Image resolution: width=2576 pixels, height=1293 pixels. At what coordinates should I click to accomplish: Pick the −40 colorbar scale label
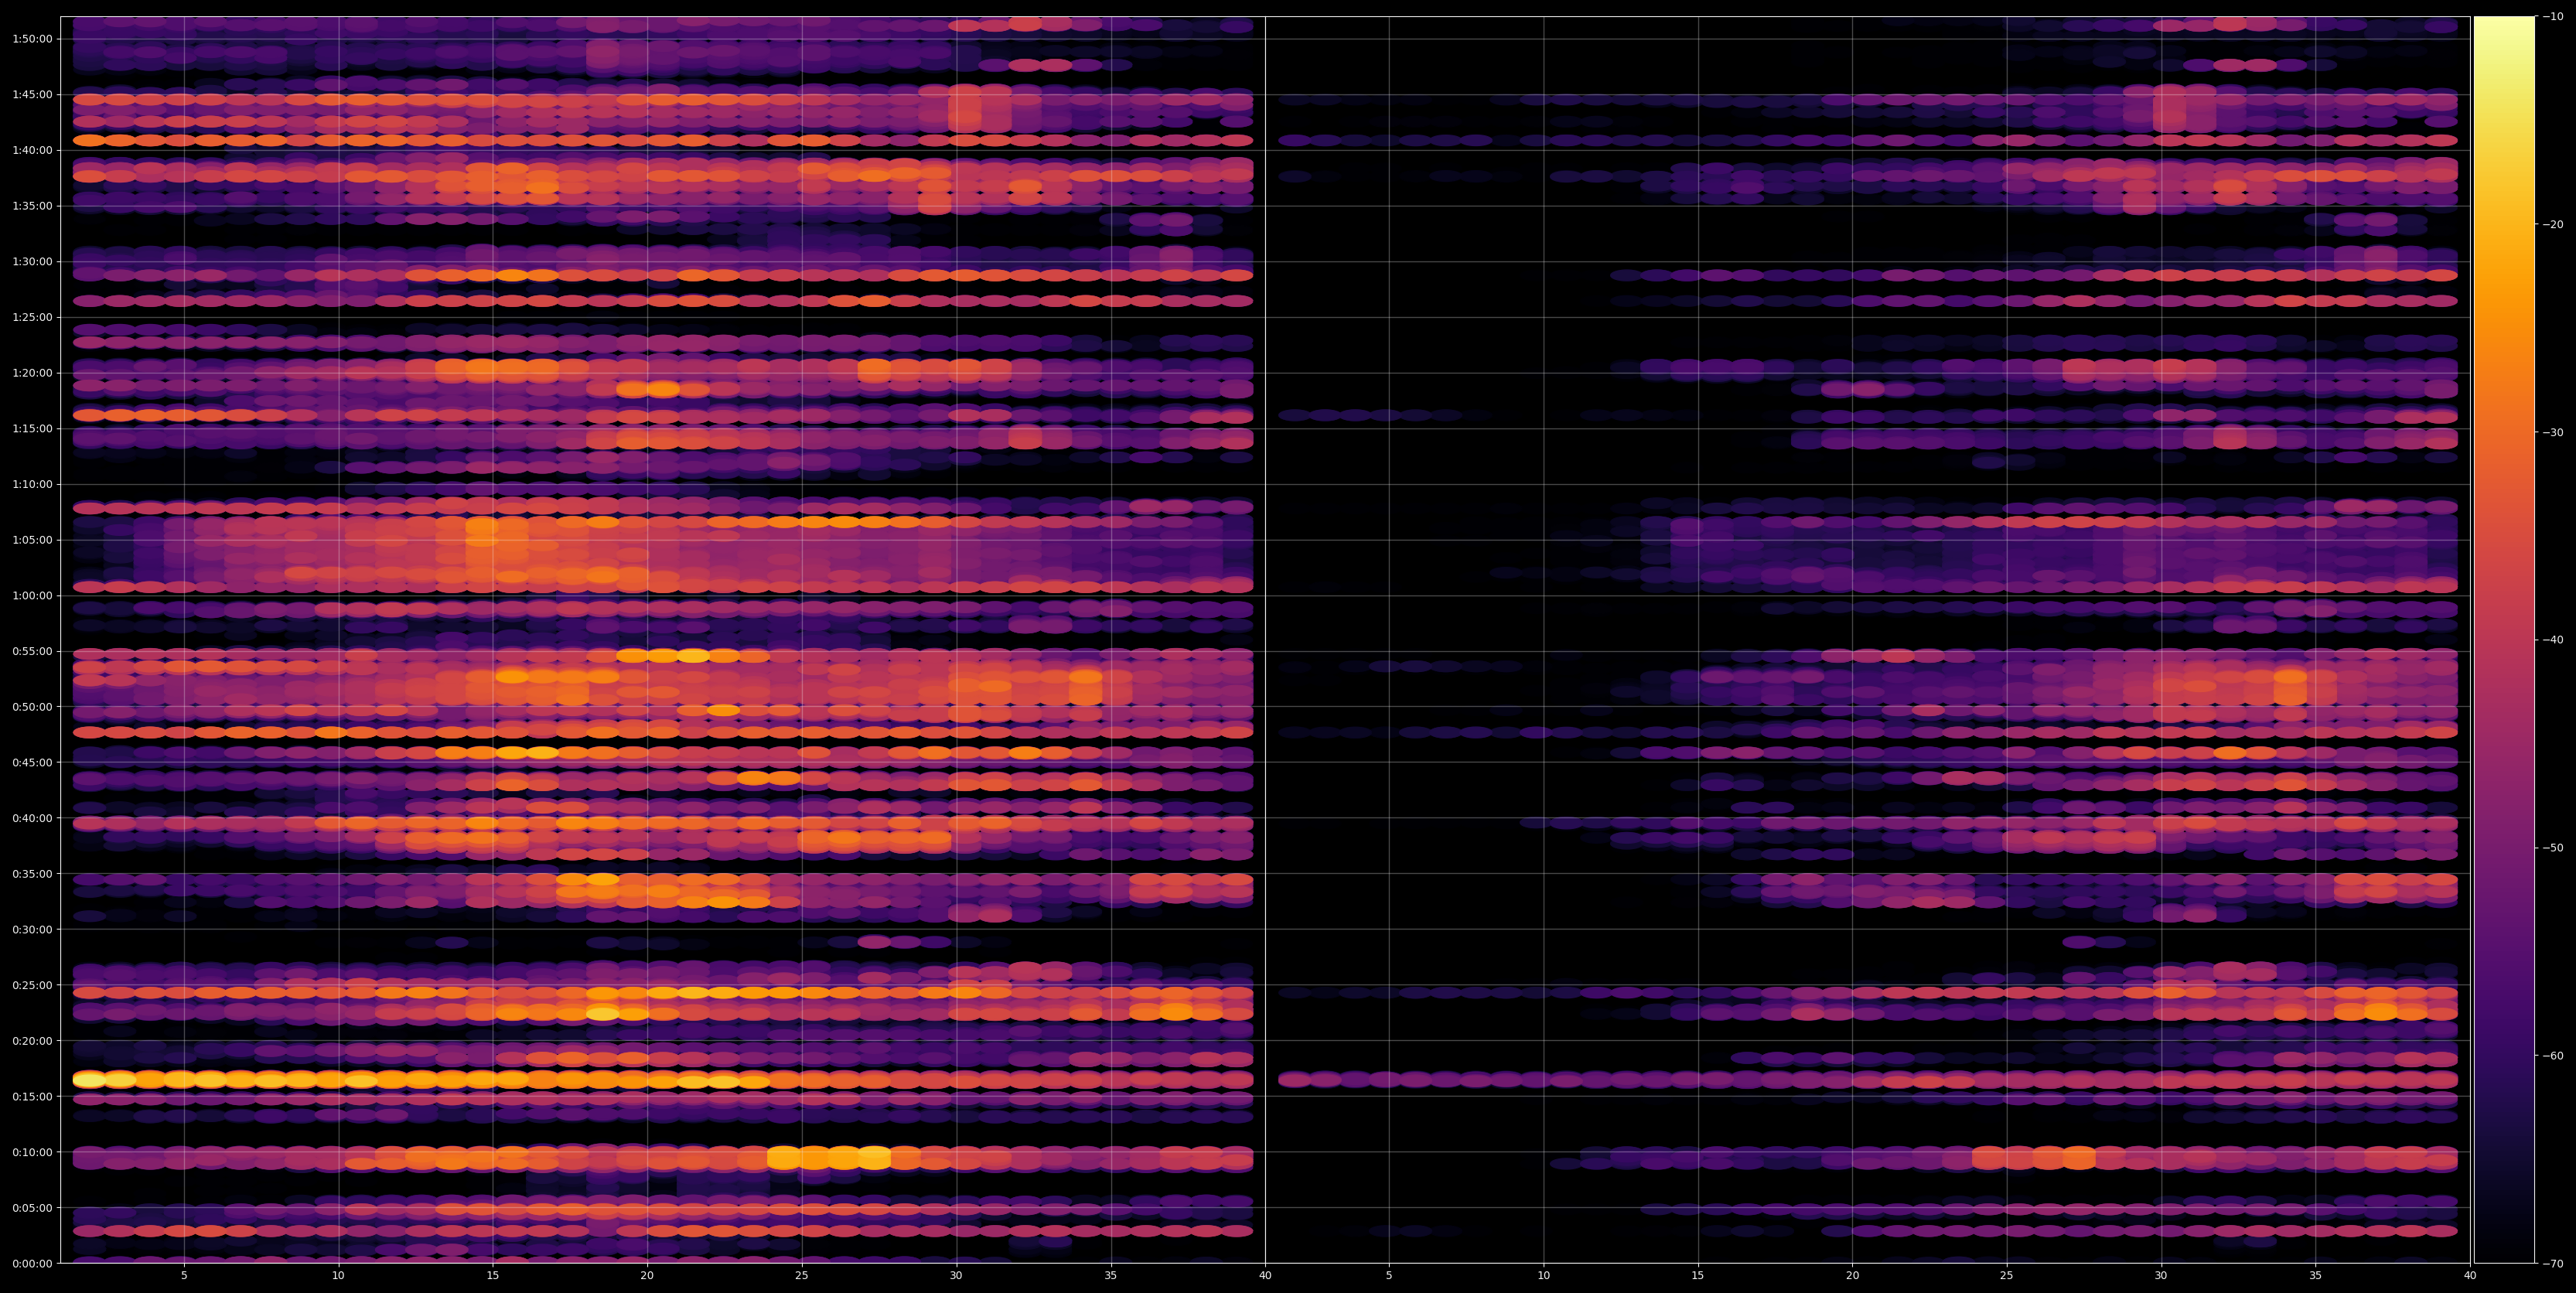[x=2553, y=640]
